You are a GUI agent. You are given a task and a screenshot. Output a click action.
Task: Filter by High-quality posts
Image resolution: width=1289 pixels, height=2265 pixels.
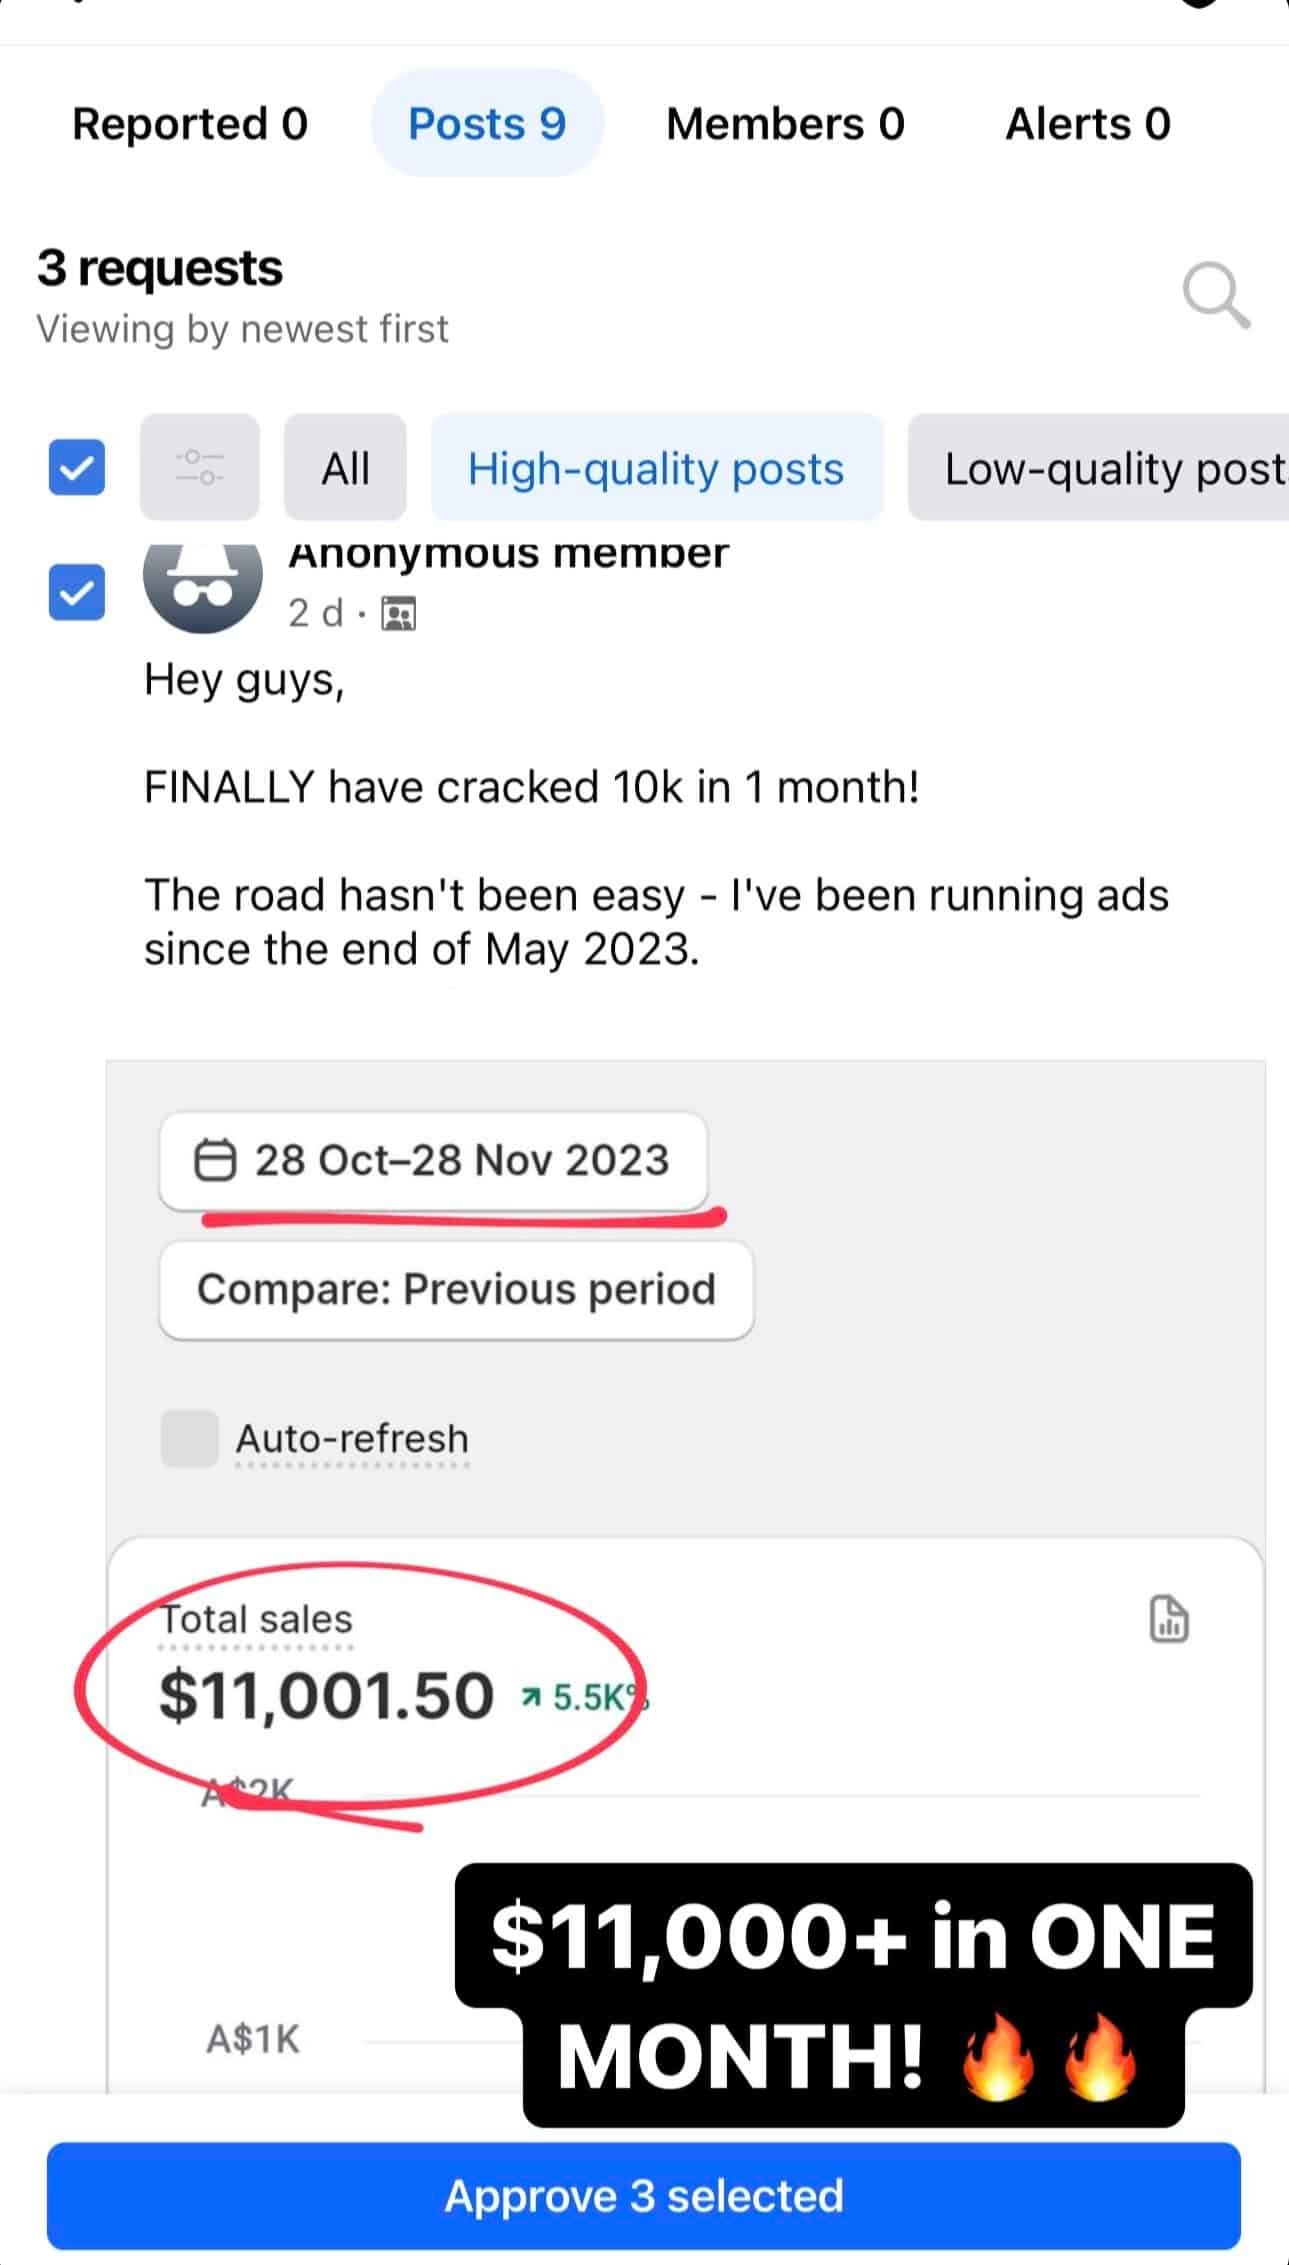(656, 468)
